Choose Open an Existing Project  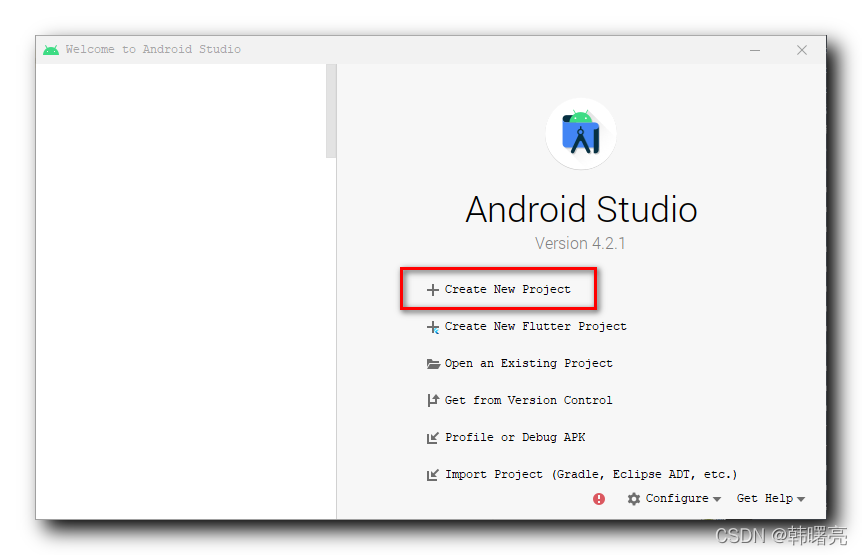click(528, 363)
